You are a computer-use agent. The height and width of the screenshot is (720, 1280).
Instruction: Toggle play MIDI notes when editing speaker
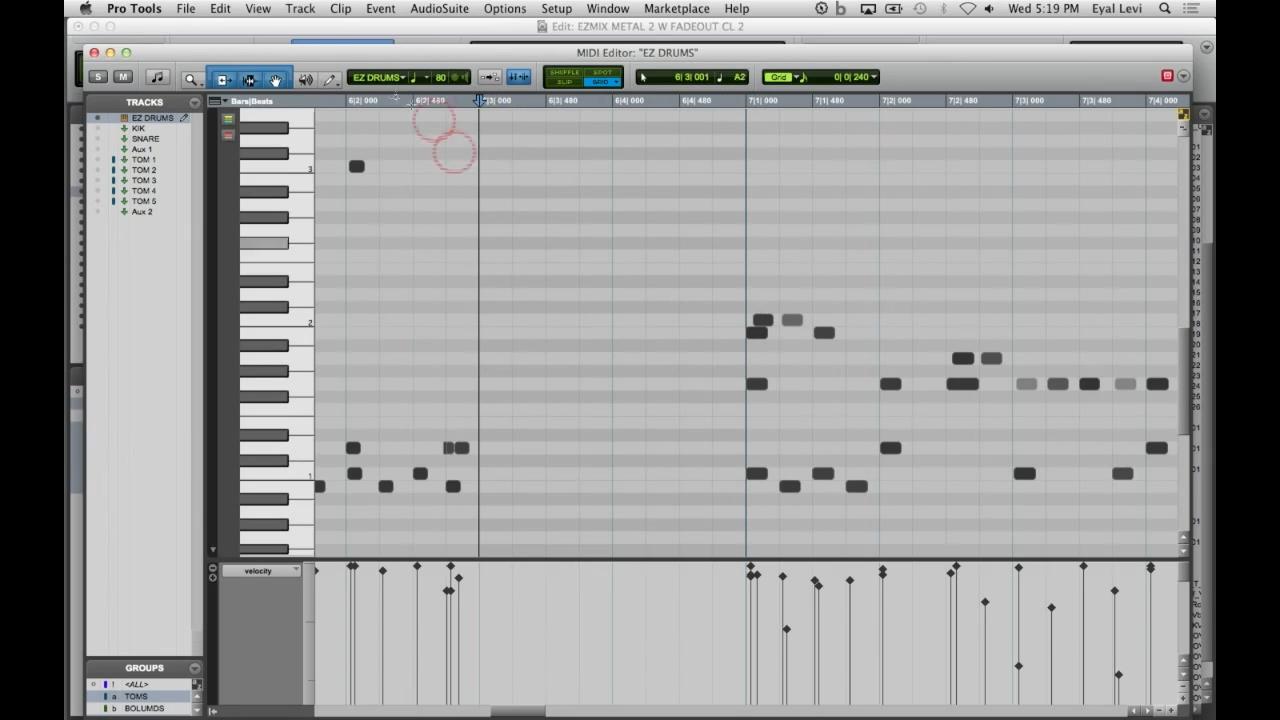pos(460,77)
